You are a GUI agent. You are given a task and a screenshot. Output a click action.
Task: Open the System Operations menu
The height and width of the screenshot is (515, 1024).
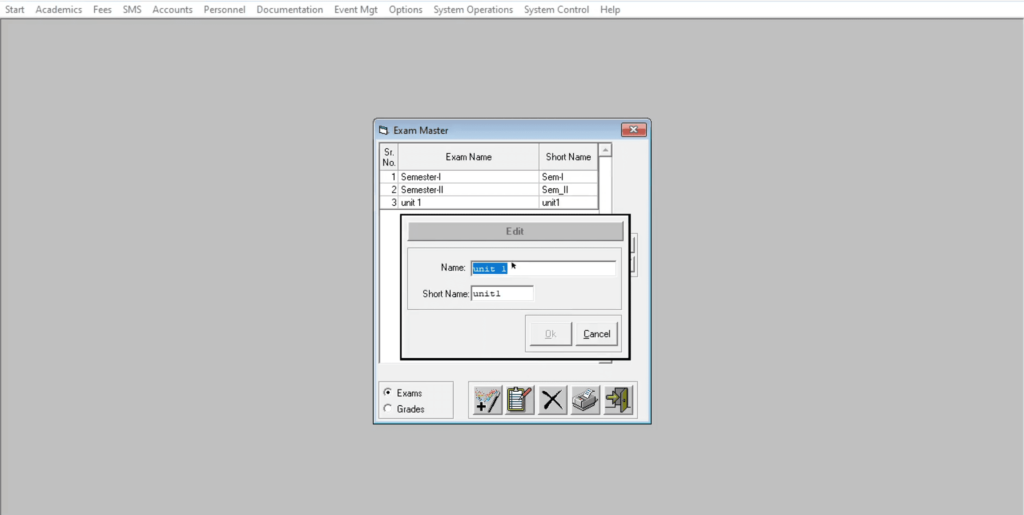(x=473, y=10)
